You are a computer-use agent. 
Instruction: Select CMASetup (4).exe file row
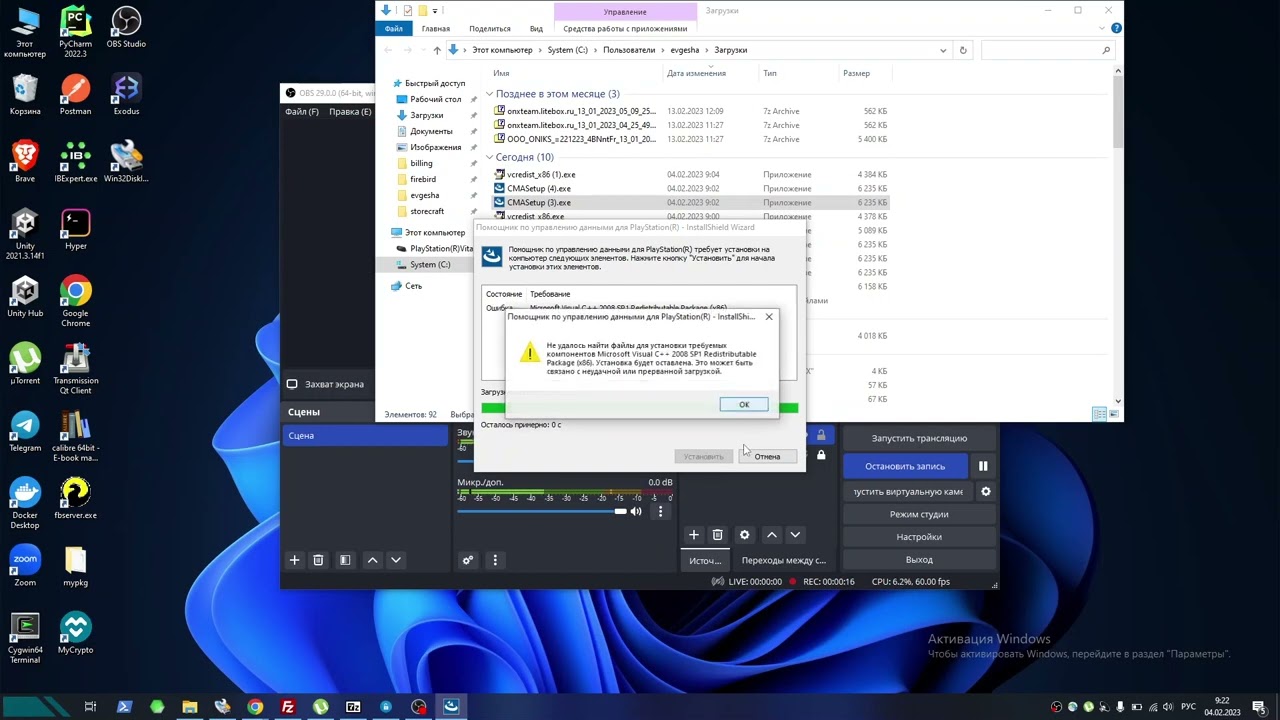coord(690,188)
